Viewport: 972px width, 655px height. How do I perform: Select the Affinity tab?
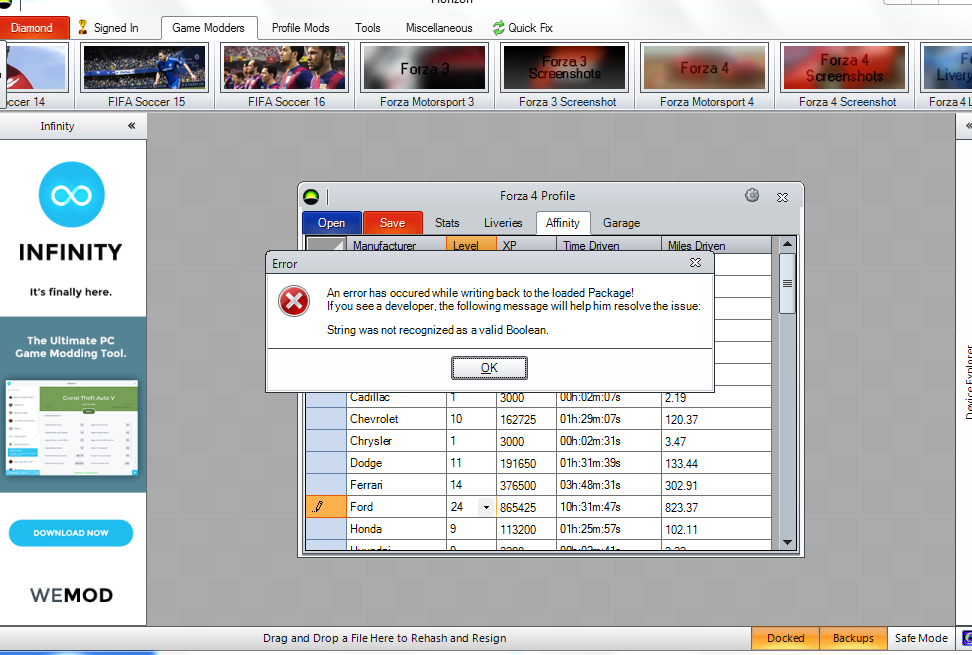coord(563,223)
